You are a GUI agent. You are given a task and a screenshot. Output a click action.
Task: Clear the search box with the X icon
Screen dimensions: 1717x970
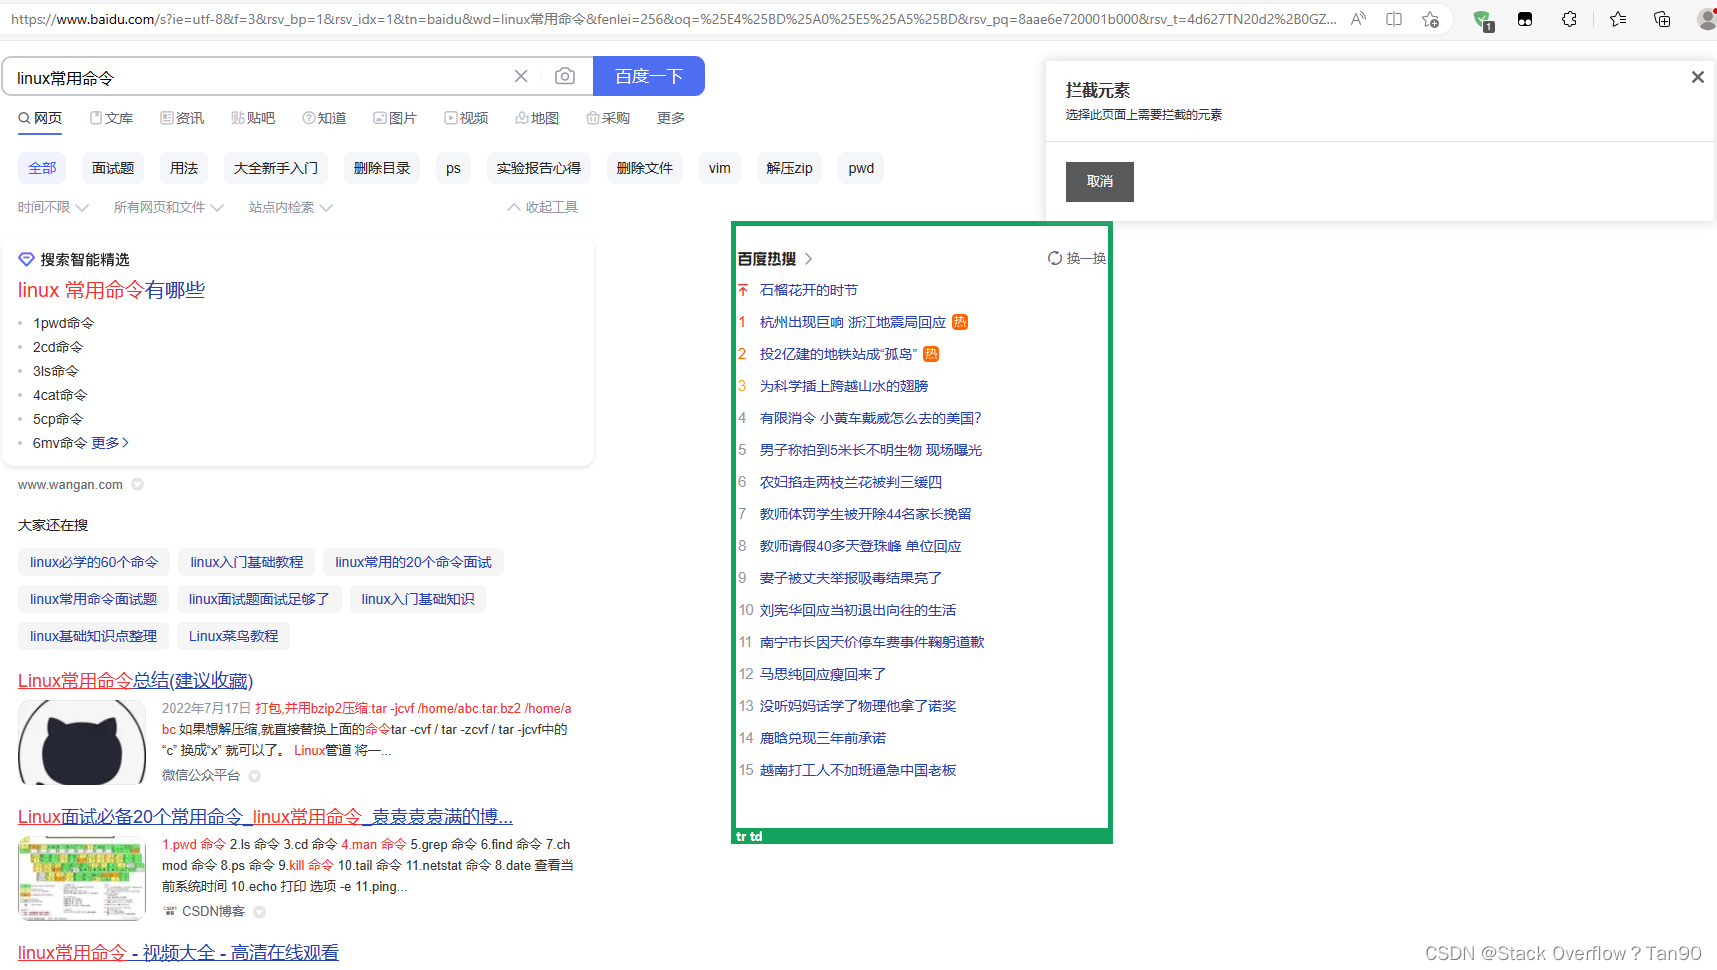[521, 76]
